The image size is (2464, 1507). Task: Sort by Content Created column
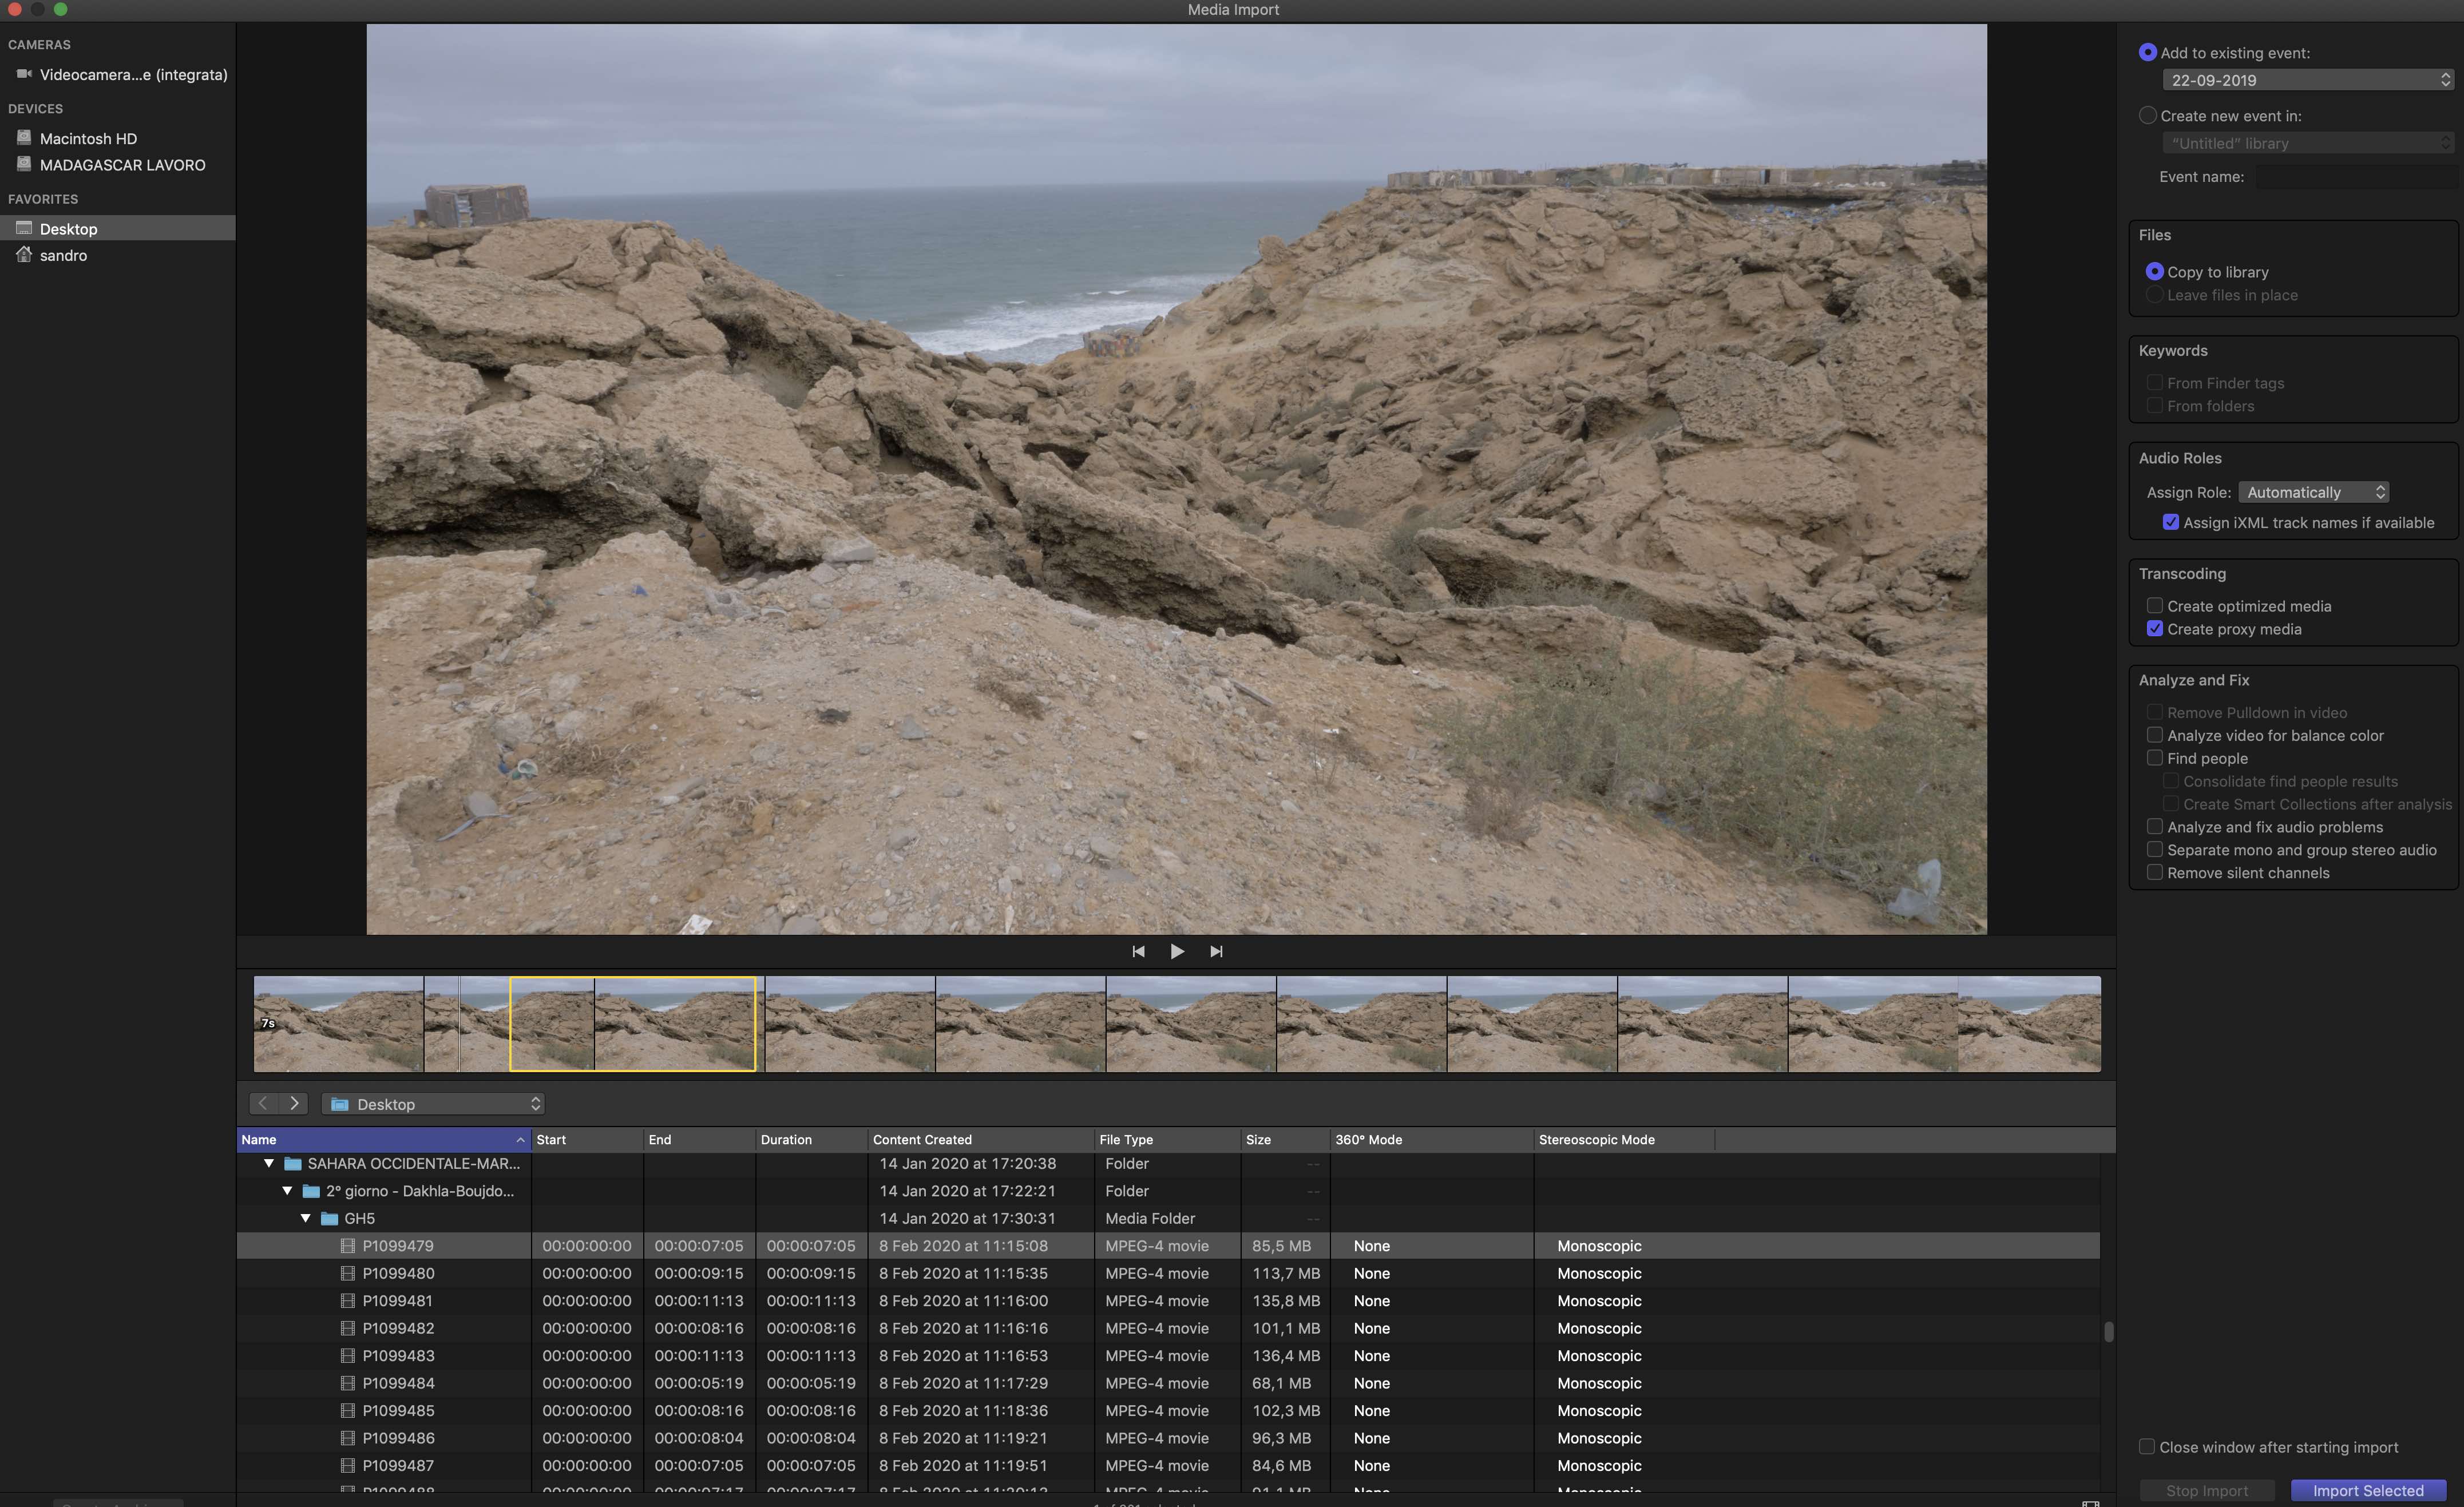click(x=980, y=1139)
